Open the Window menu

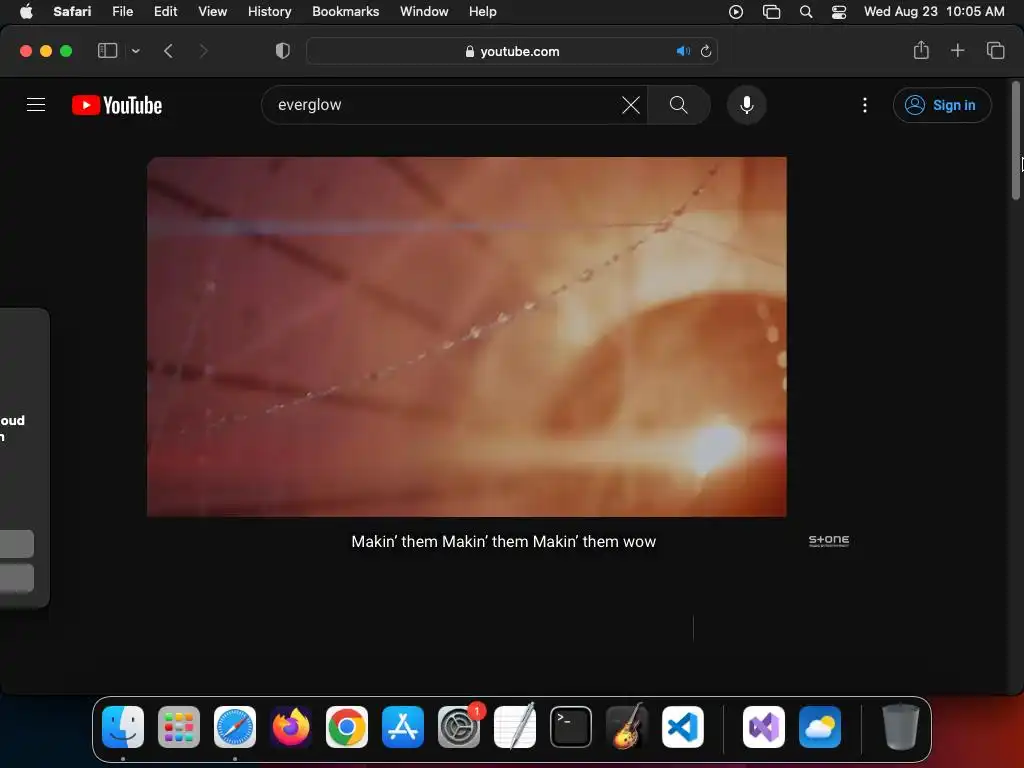coord(424,11)
